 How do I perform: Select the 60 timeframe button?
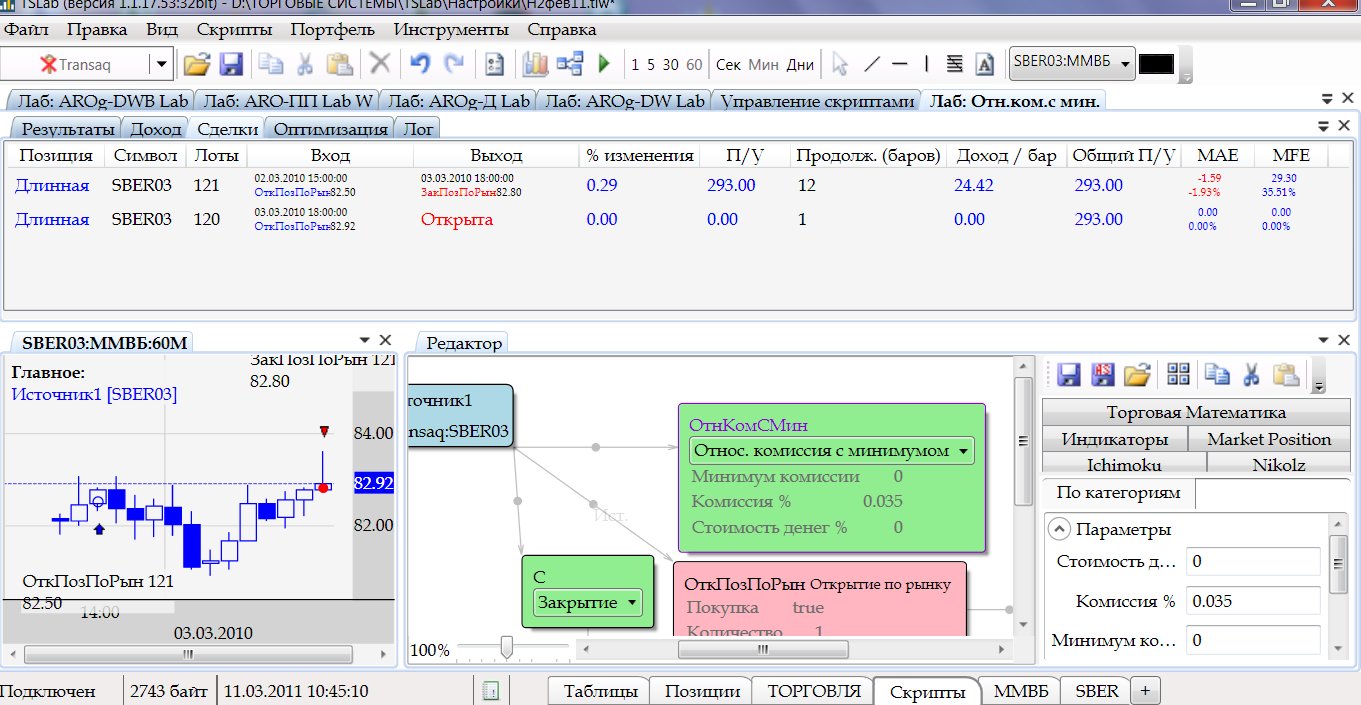pyautogui.click(x=694, y=64)
